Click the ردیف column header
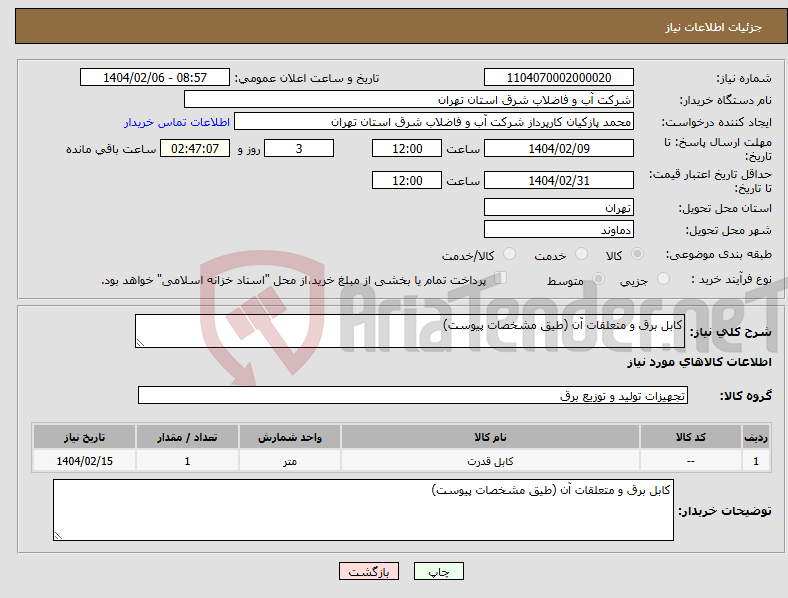The height and width of the screenshot is (598, 788). (756, 437)
